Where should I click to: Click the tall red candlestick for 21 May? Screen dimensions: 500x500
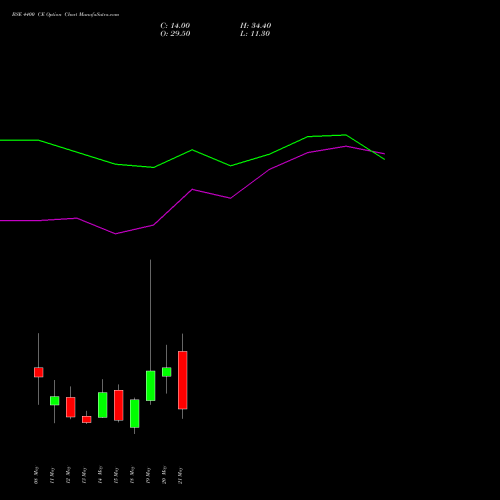183,380
